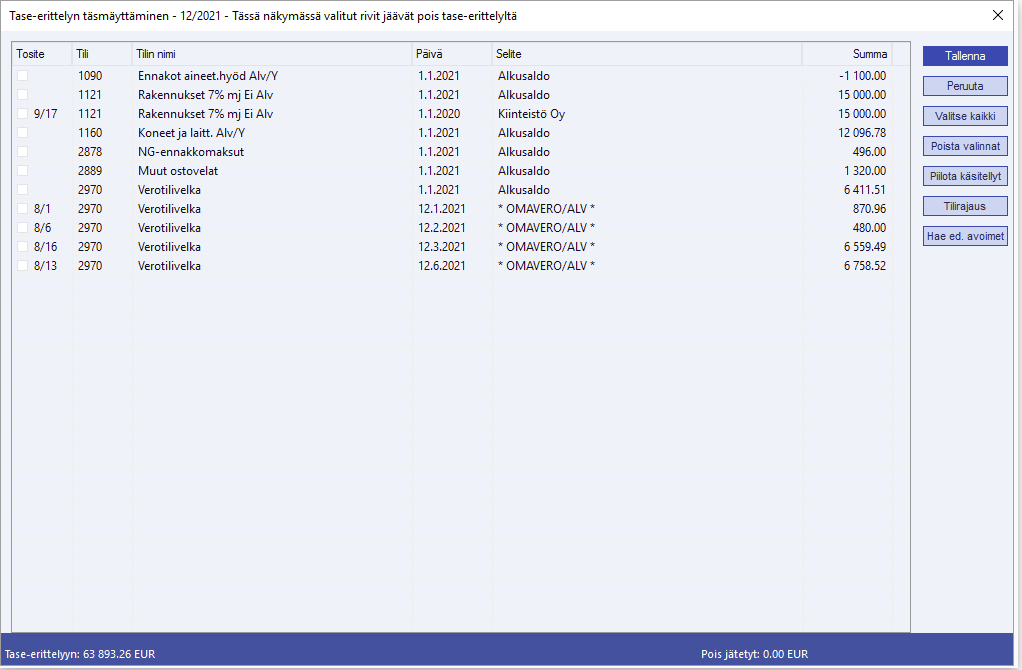
Task: Sort by the Tilin nimi column header
Action: [x=270, y=54]
